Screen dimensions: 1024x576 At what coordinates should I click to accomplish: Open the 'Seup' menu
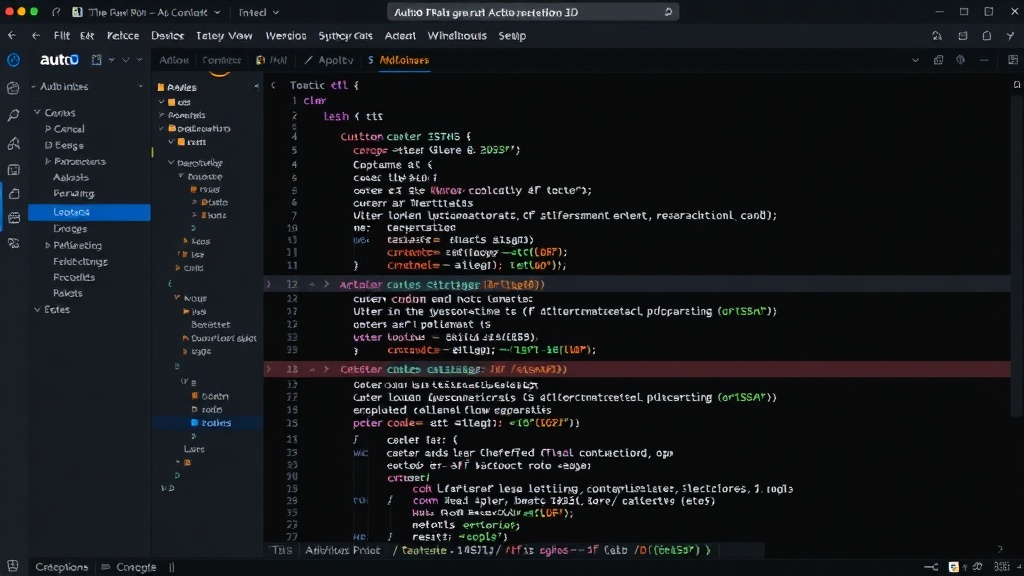(x=512, y=36)
